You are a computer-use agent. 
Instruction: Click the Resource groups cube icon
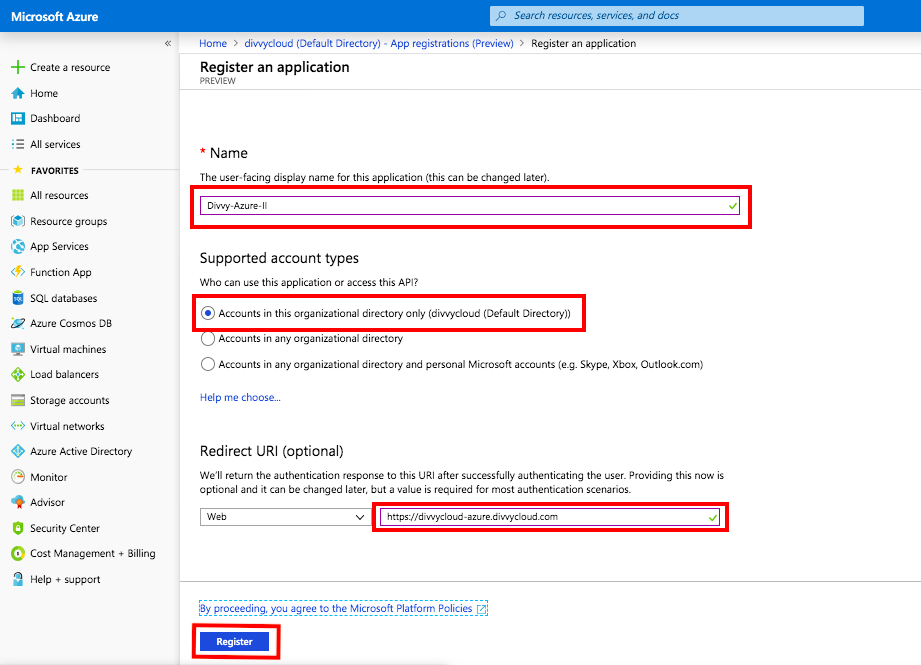(x=18, y=221)
